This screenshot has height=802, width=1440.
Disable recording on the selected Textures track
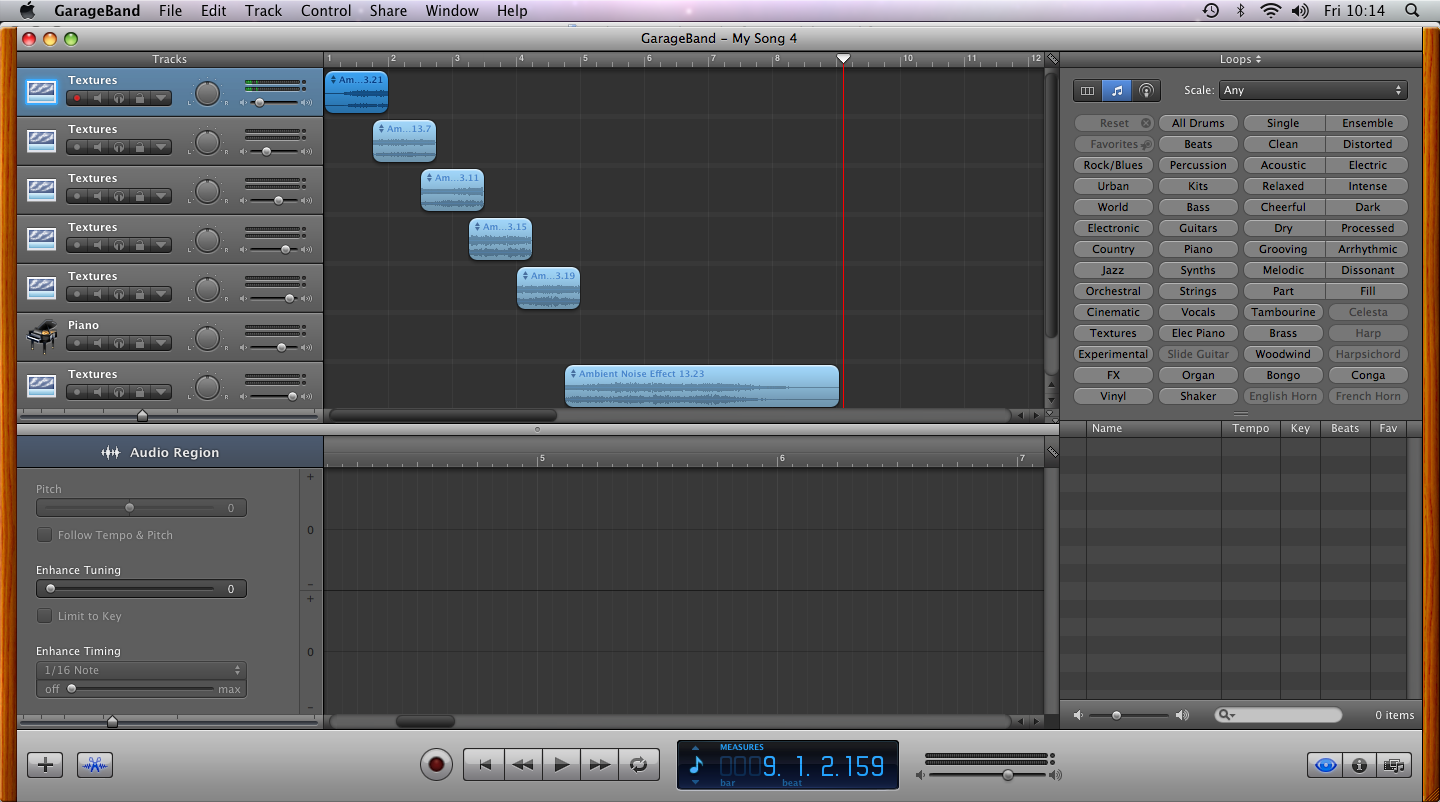pyautogui.click(x=76, y=98)
